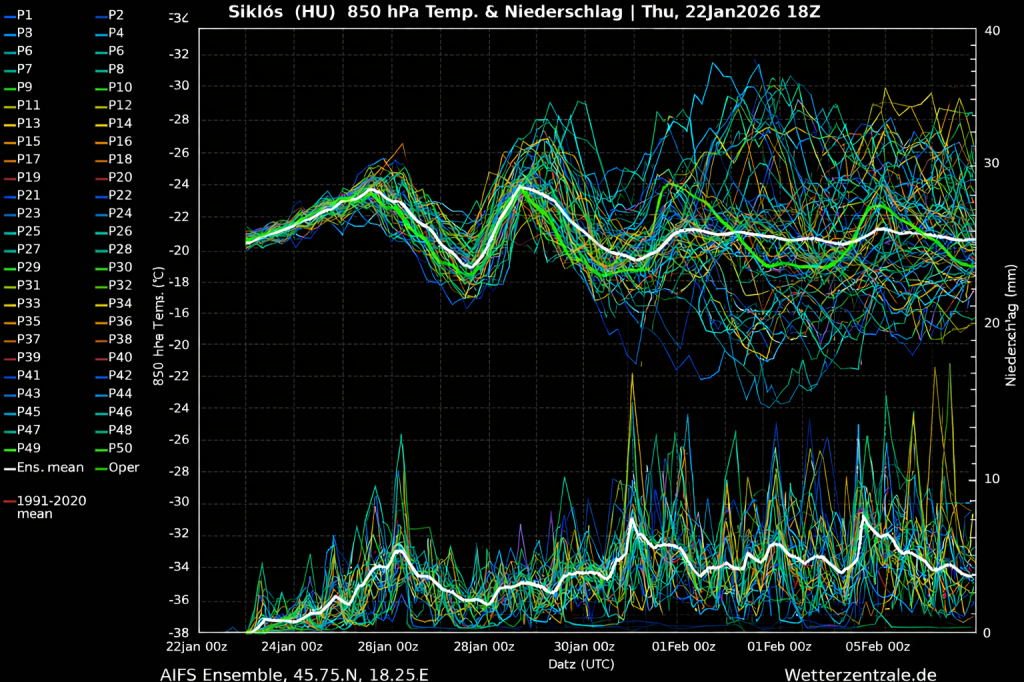
Task: Toggle the P25 ensemble member label
Action: pyautogui.click(x=29, y=231)
